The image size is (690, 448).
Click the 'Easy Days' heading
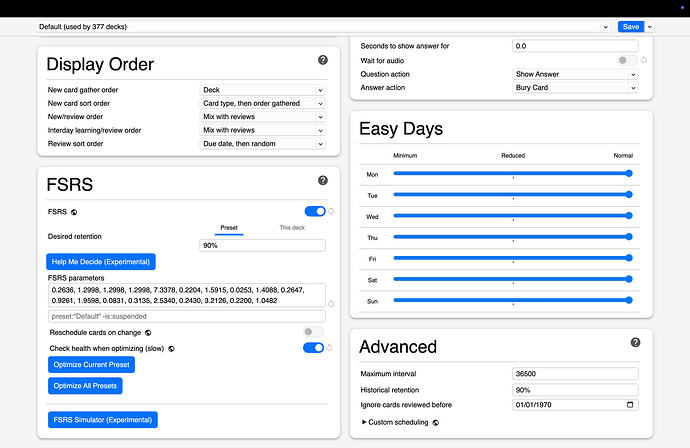point(401,129)
